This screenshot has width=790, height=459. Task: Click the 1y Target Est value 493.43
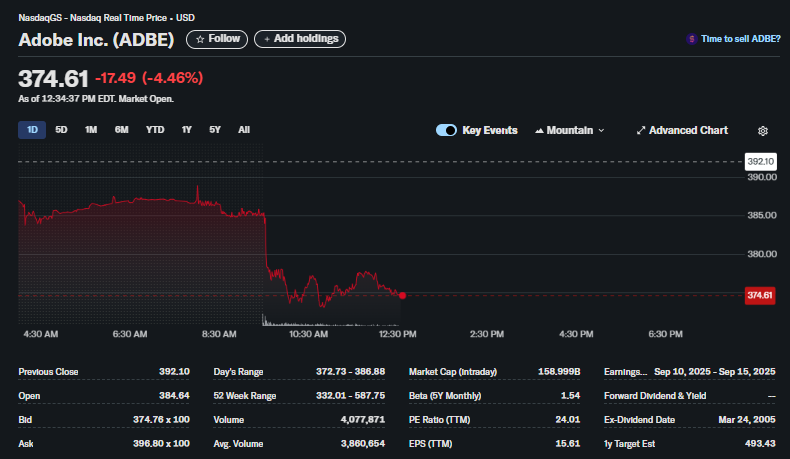[x=760, y=444]
